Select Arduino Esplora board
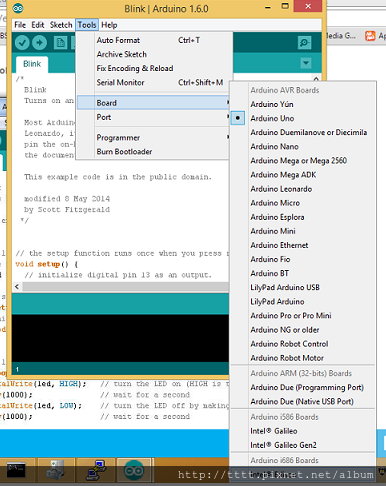Screen dimensions: 386x486 303,217
